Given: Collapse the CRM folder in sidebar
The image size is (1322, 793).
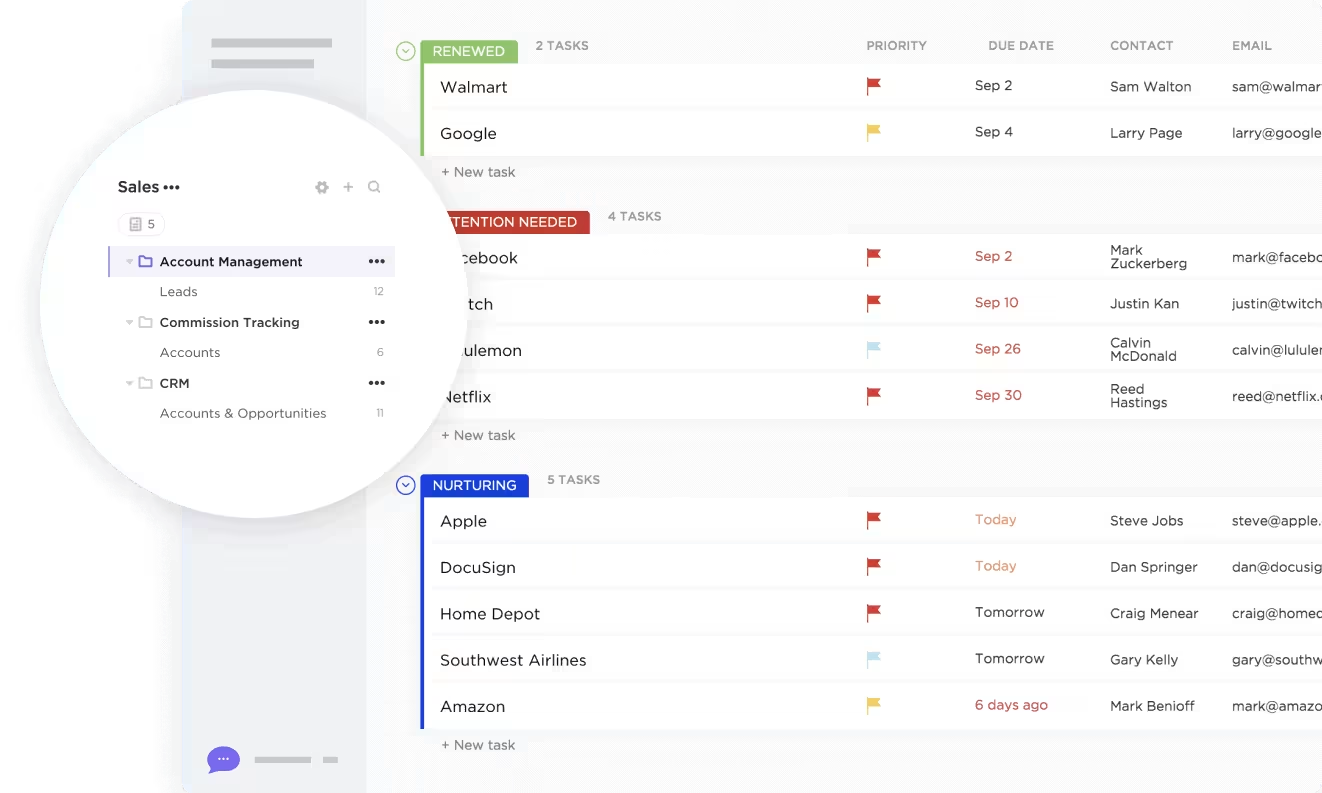Looking at the screenshot, I should (129, 383).
